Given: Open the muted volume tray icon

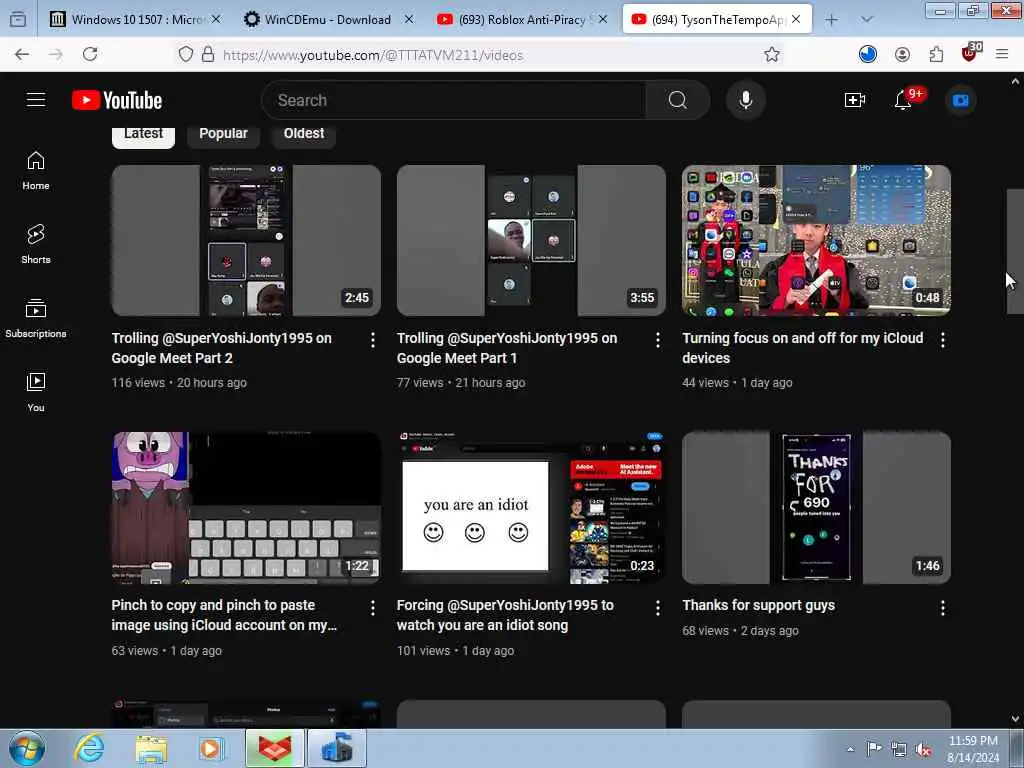Looking at the screenshot, I should coord(923,750).
